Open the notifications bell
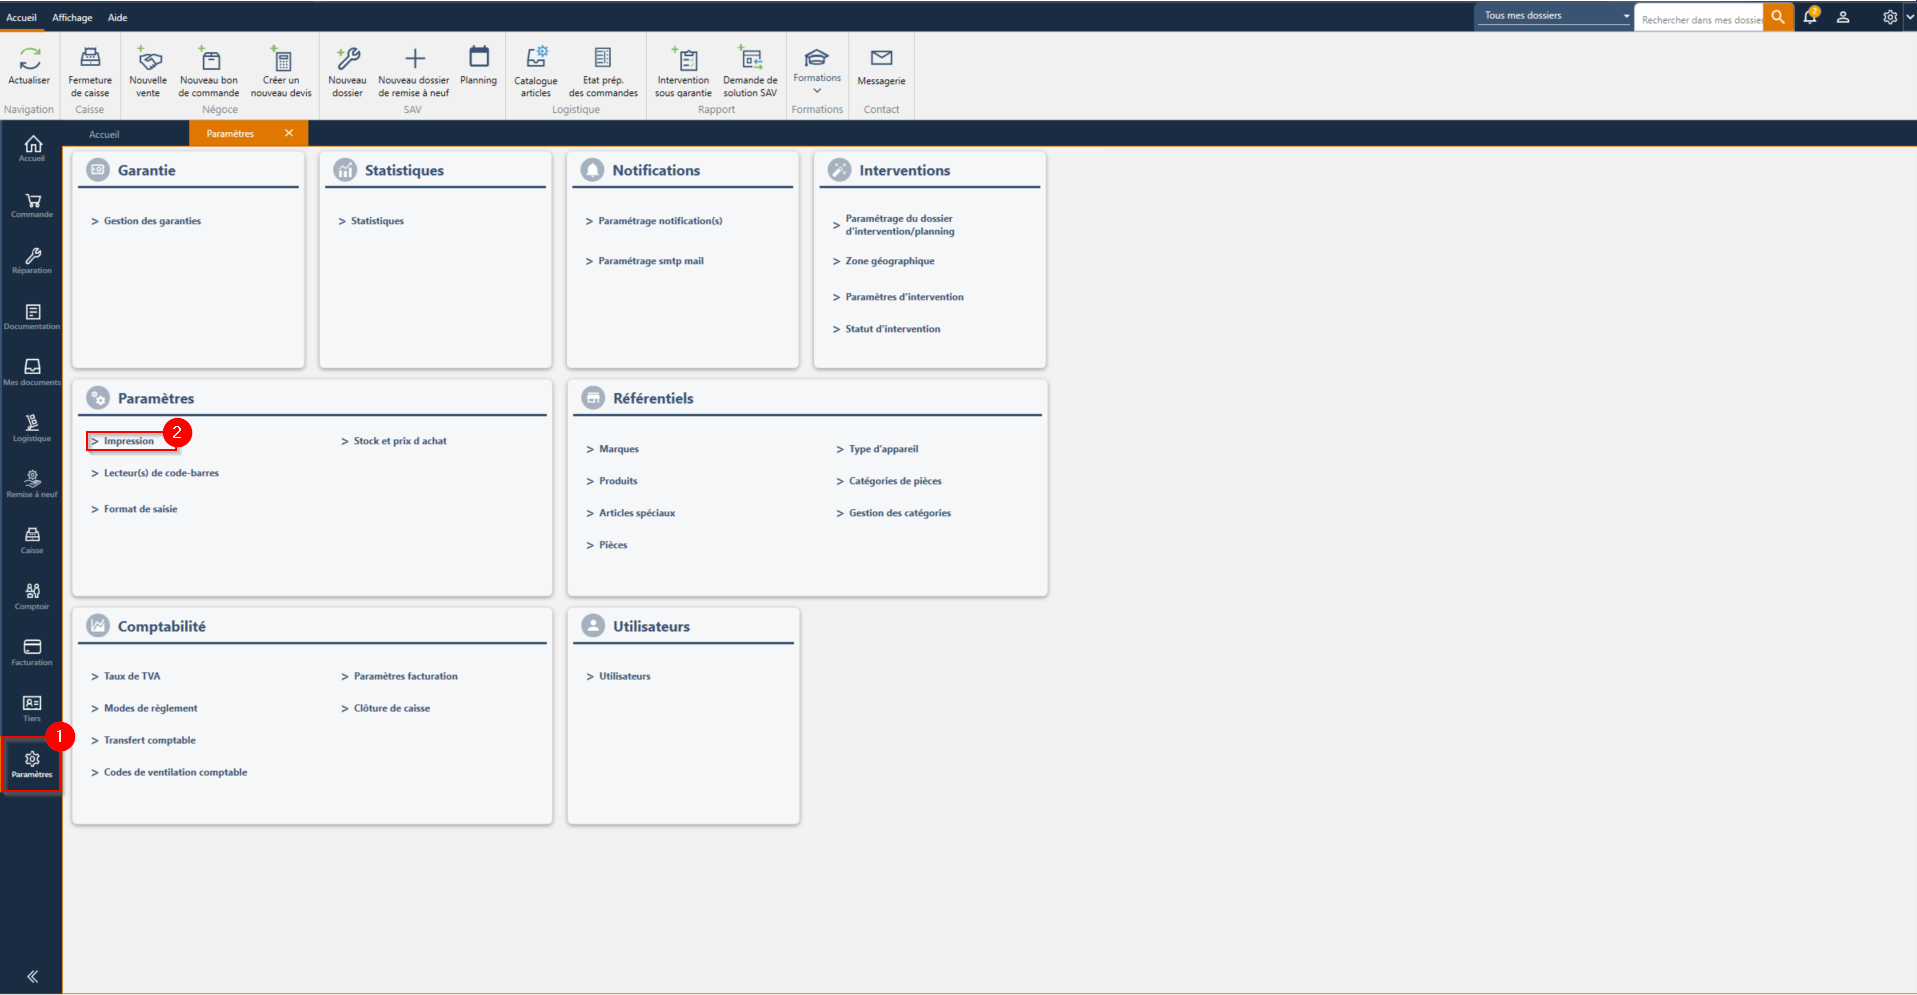The height and width of the screenshot is (995, 1917). click(1810, 16)
